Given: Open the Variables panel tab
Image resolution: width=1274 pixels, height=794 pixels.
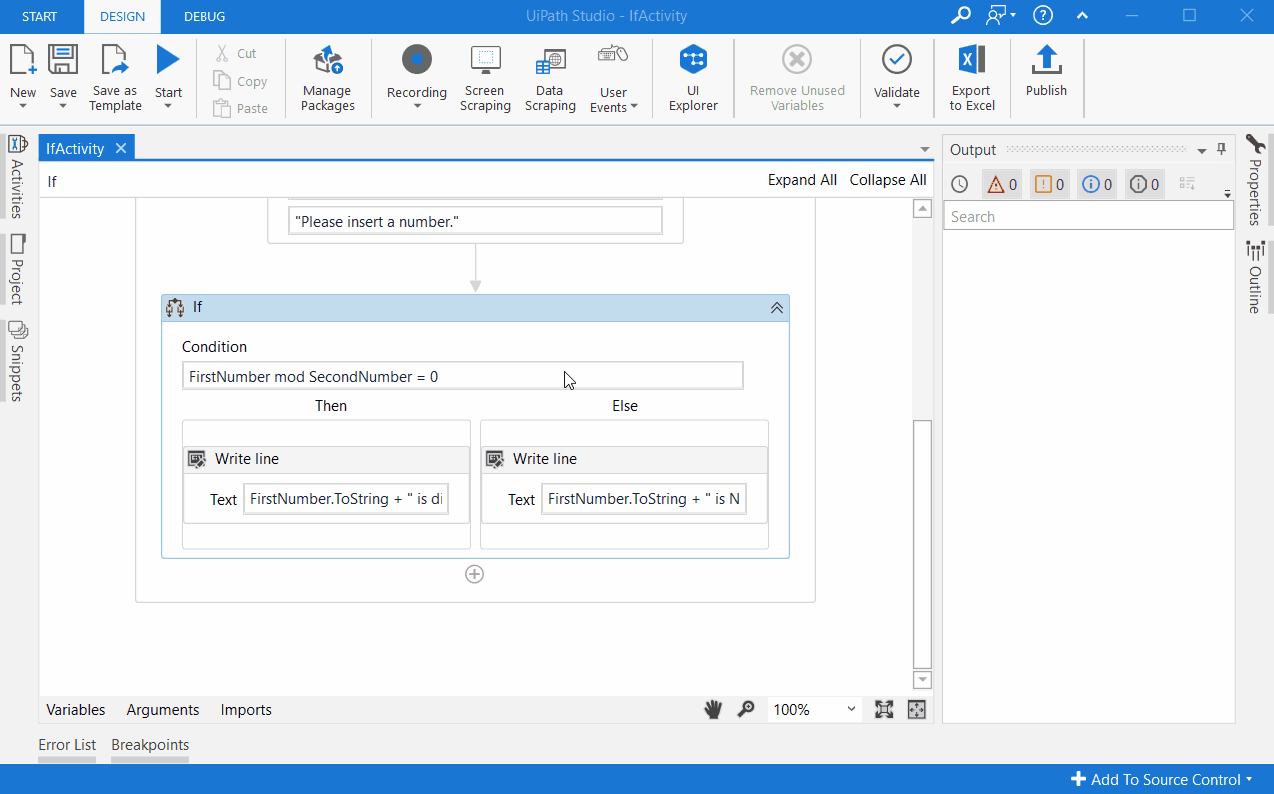Looking at the screenshot, I should click(x=75, y=709).
